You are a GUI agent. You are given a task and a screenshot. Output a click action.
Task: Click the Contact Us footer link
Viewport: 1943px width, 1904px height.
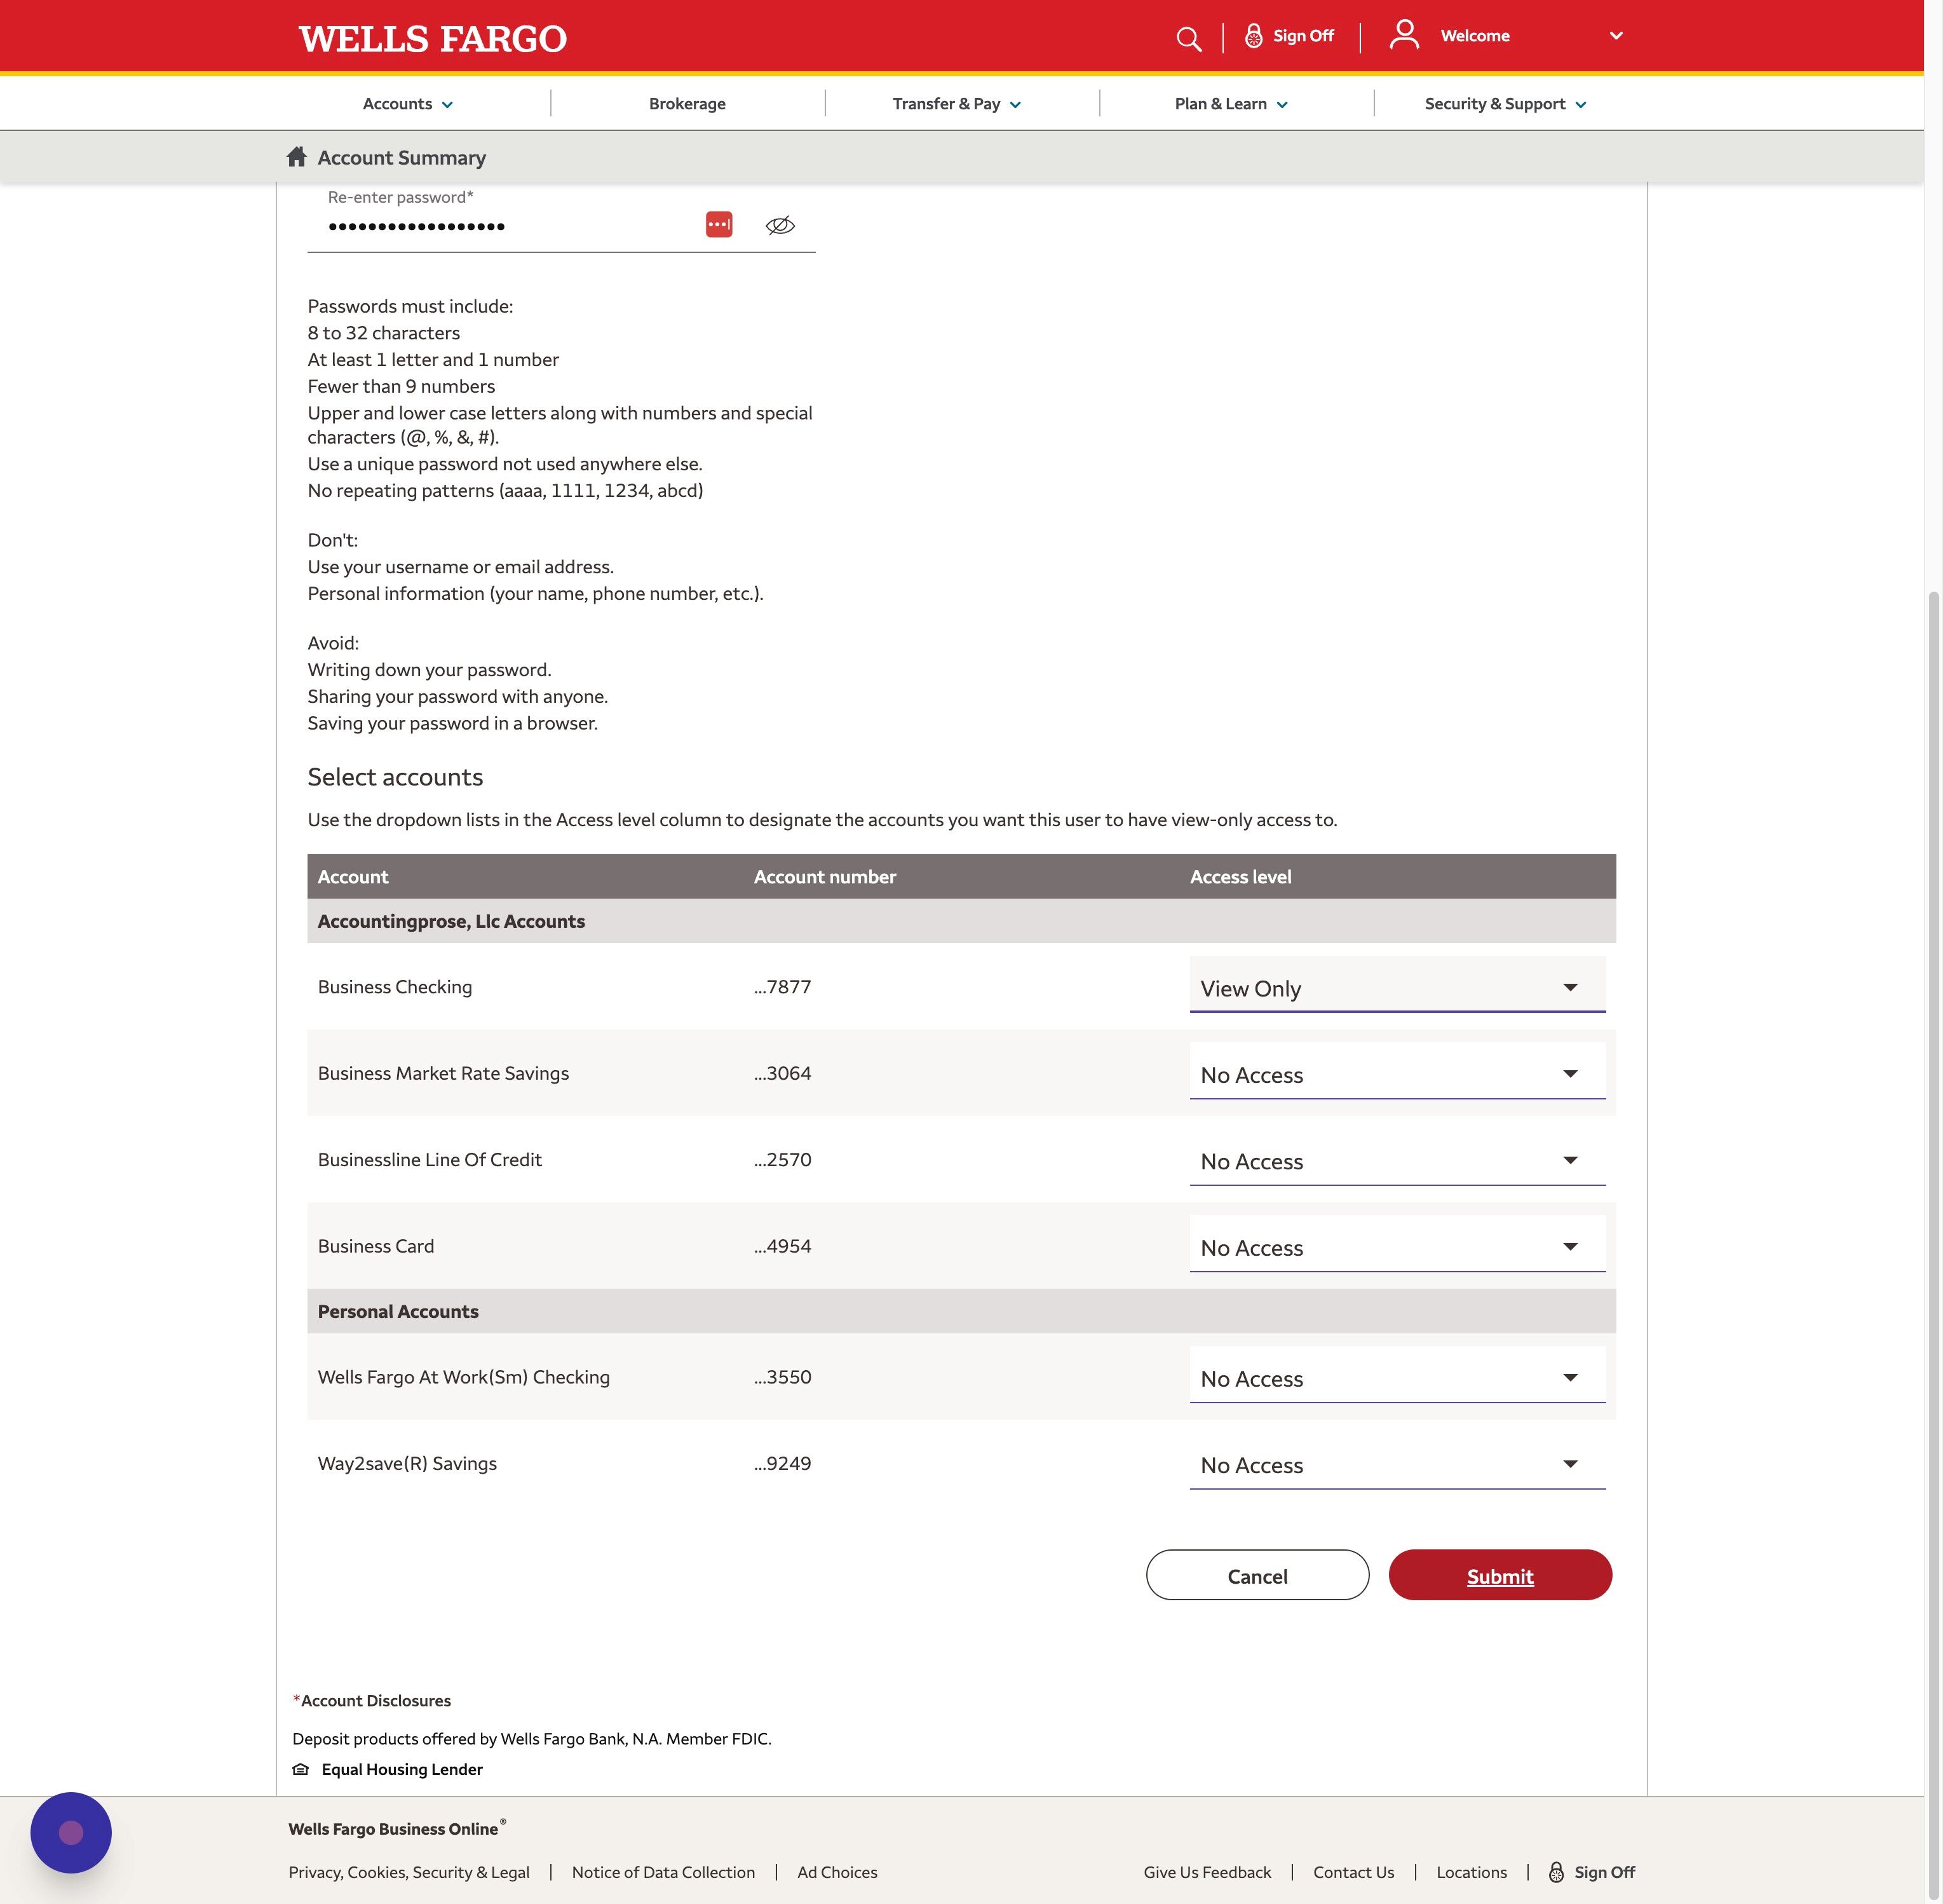(x=1353, y=1872)
